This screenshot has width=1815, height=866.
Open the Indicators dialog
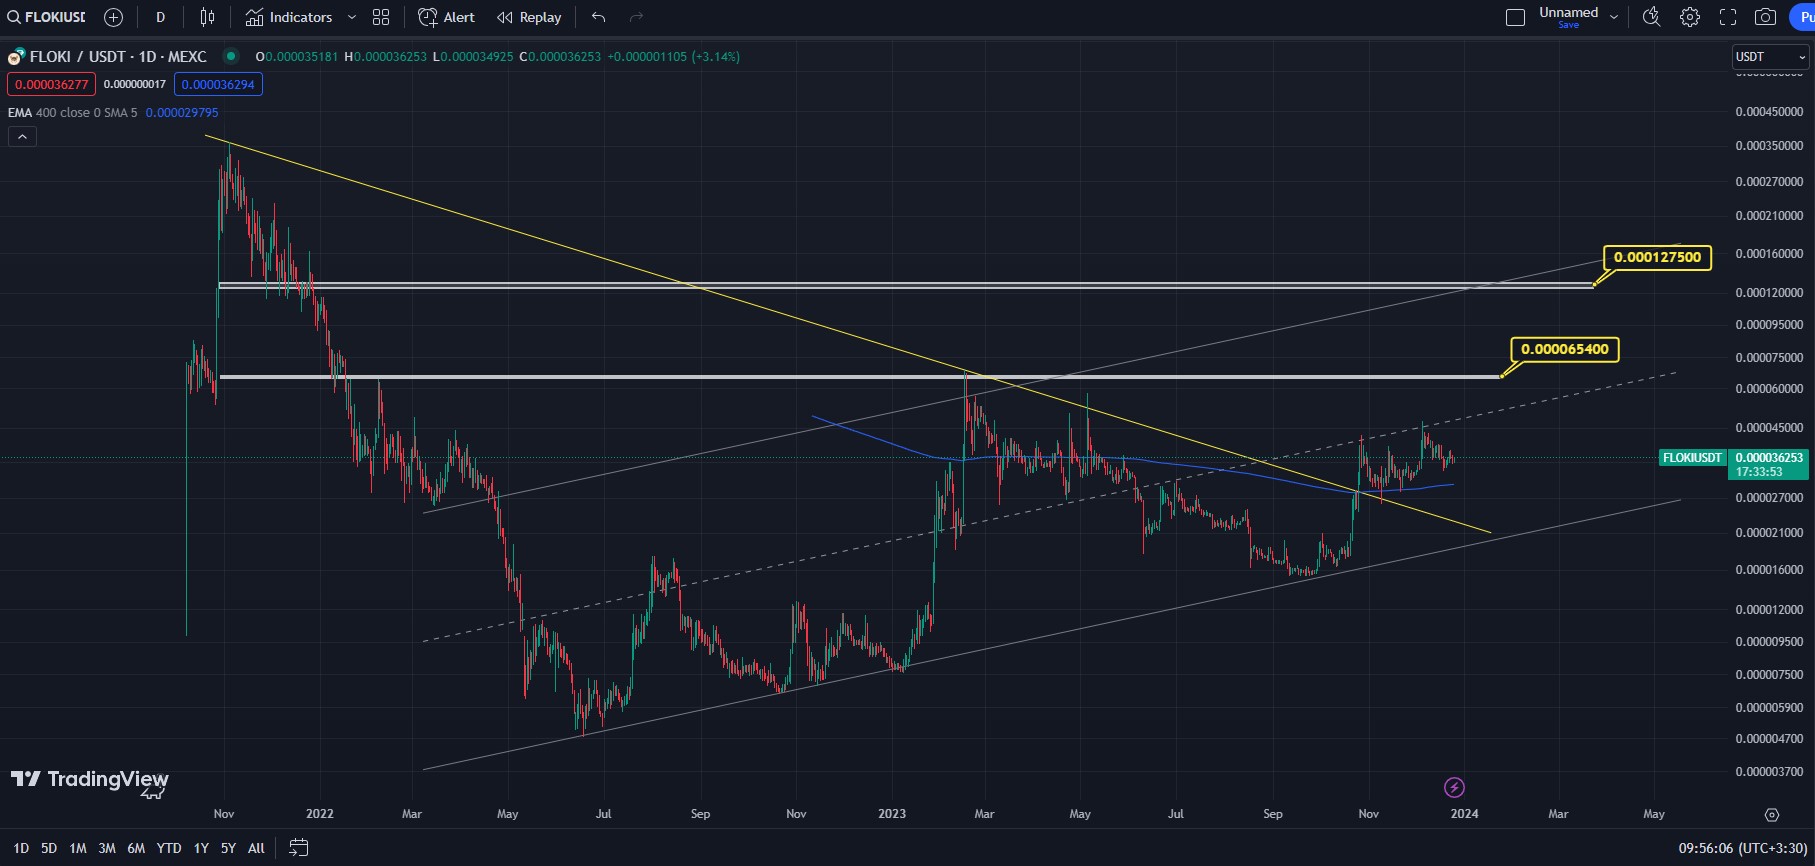tap(289, 17)
